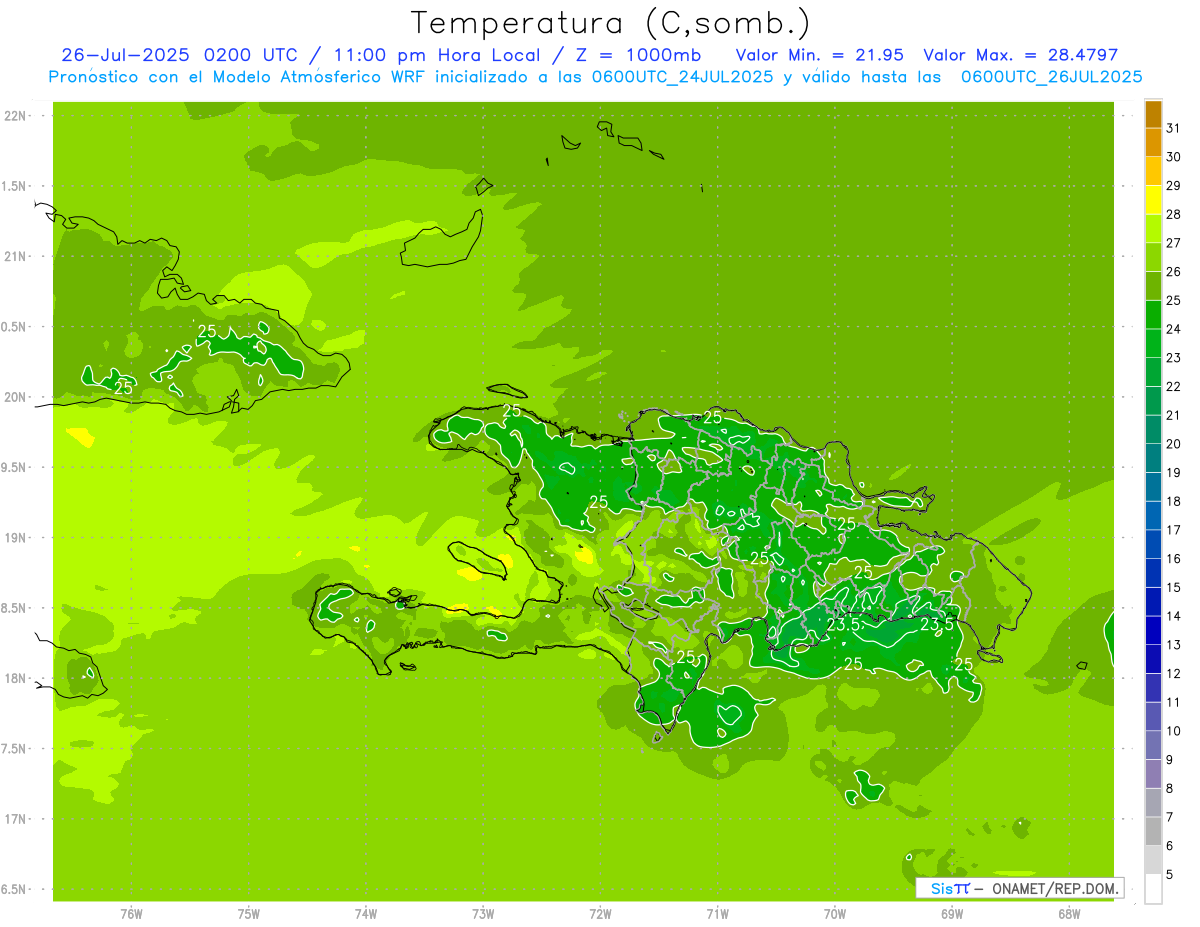The width and height of the screenshot is (1200, 927).
Task: Click the legend value label 15
Action: tap(1173, 588)
